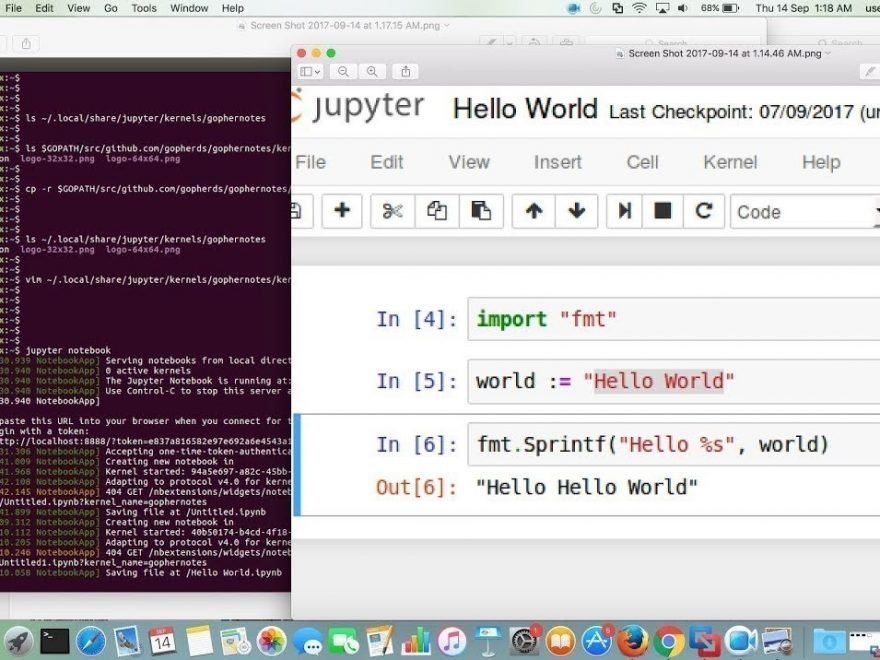Click the Hello World notebook title

click(x=525, y=109)
